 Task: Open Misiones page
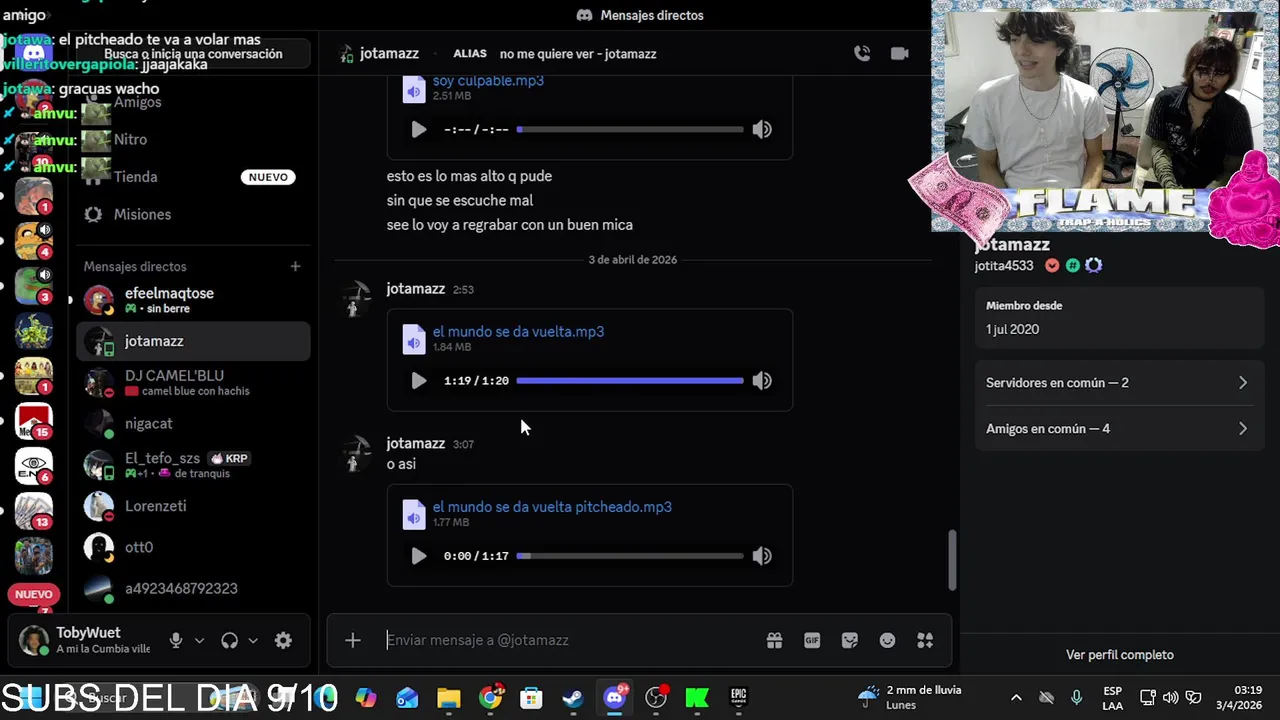193,214
